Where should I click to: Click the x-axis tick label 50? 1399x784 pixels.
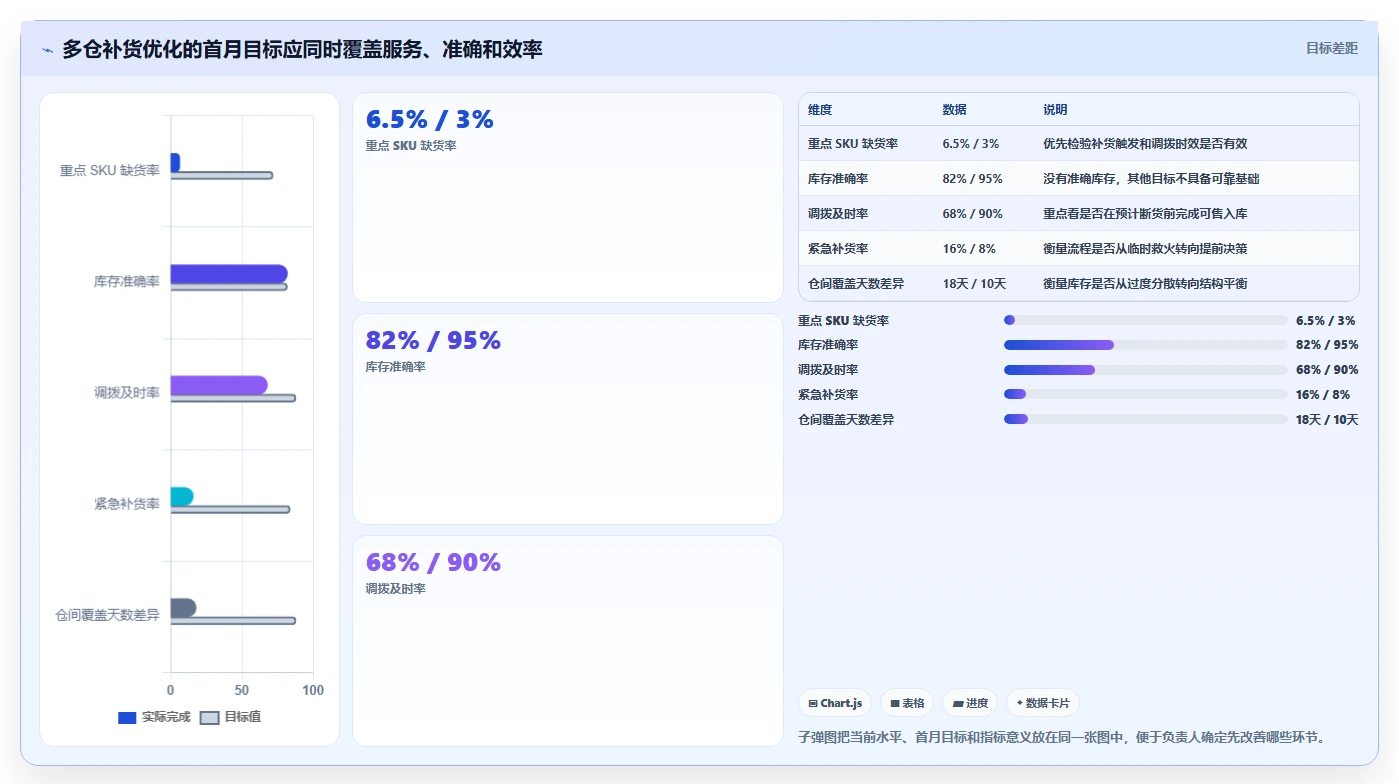[242, 691]
